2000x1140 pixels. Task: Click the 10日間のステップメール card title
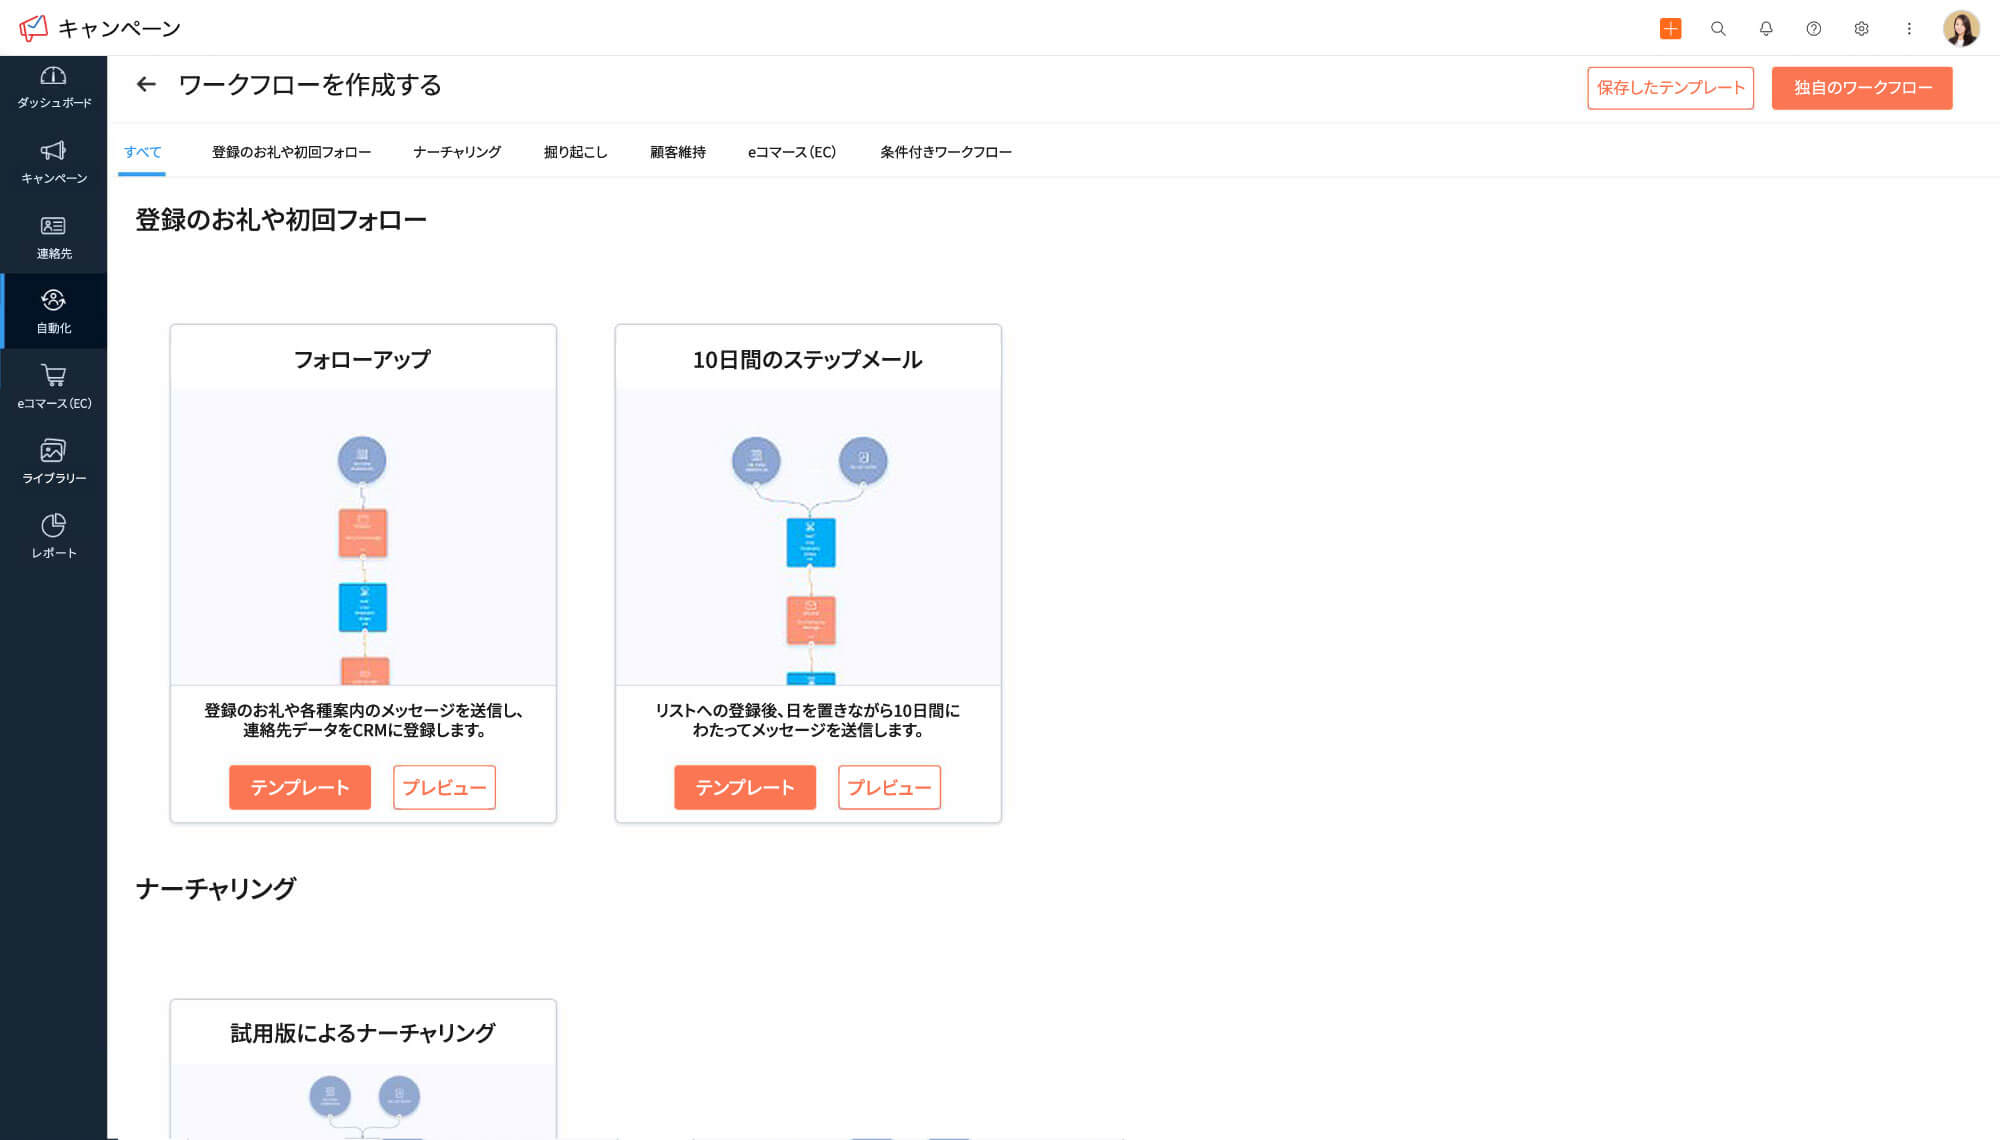click(808, 360)
